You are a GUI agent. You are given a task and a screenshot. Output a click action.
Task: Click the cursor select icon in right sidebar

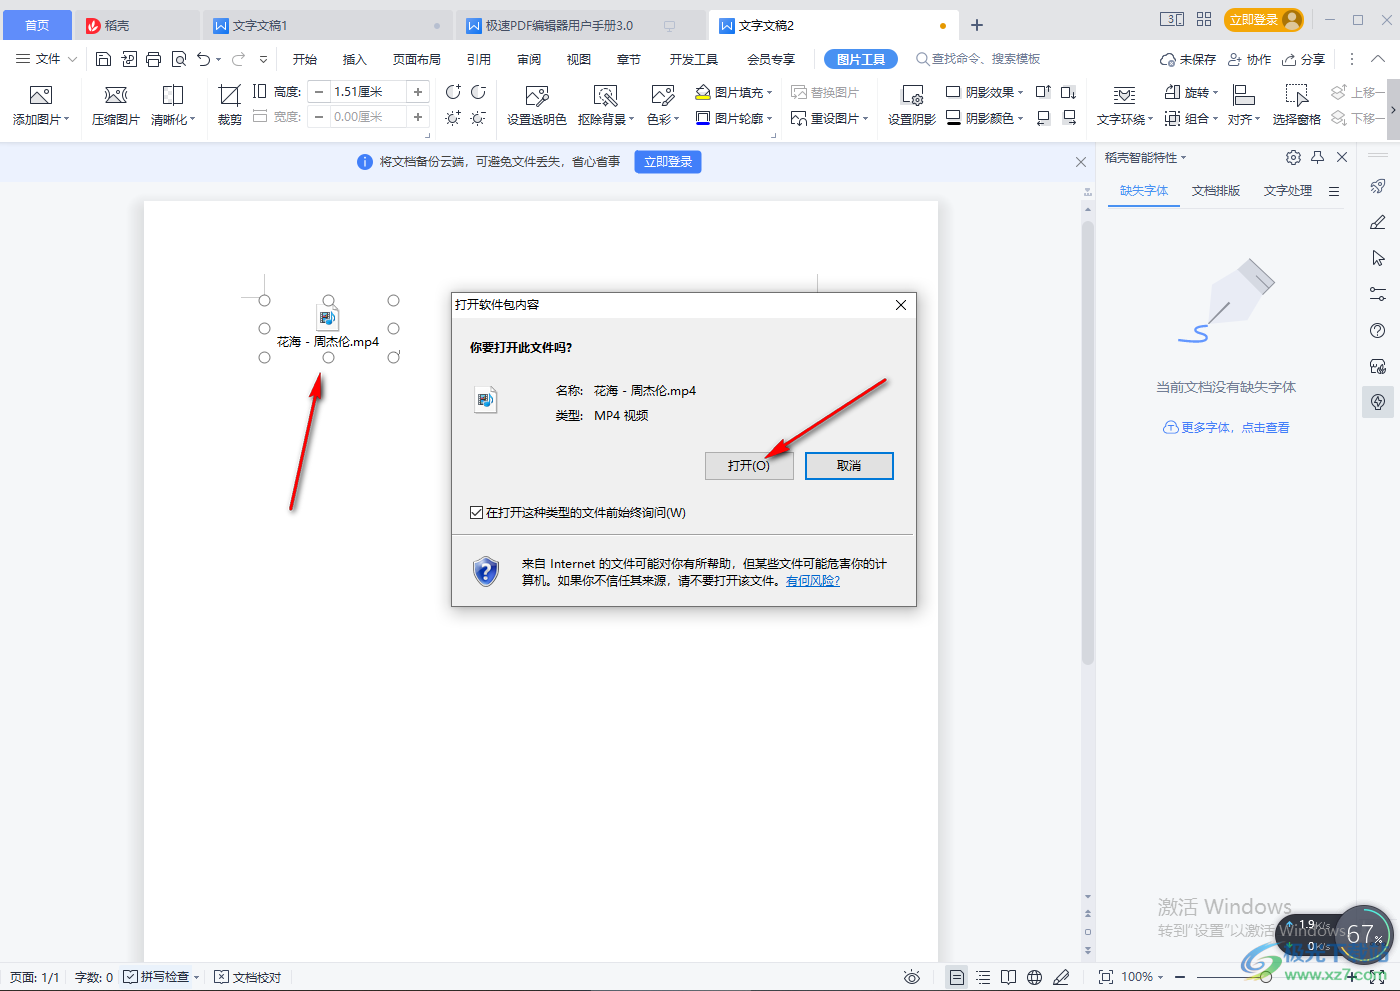click(1378, 258)
